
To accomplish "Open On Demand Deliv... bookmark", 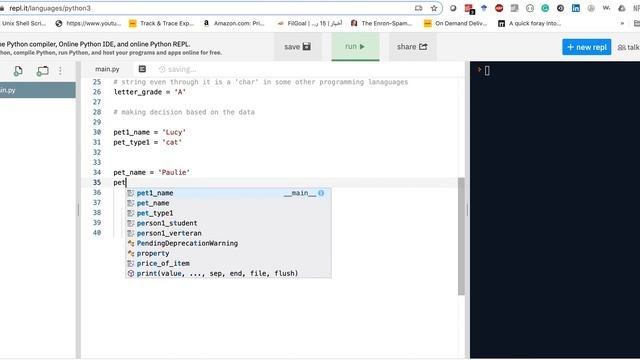I will point(456,24).
